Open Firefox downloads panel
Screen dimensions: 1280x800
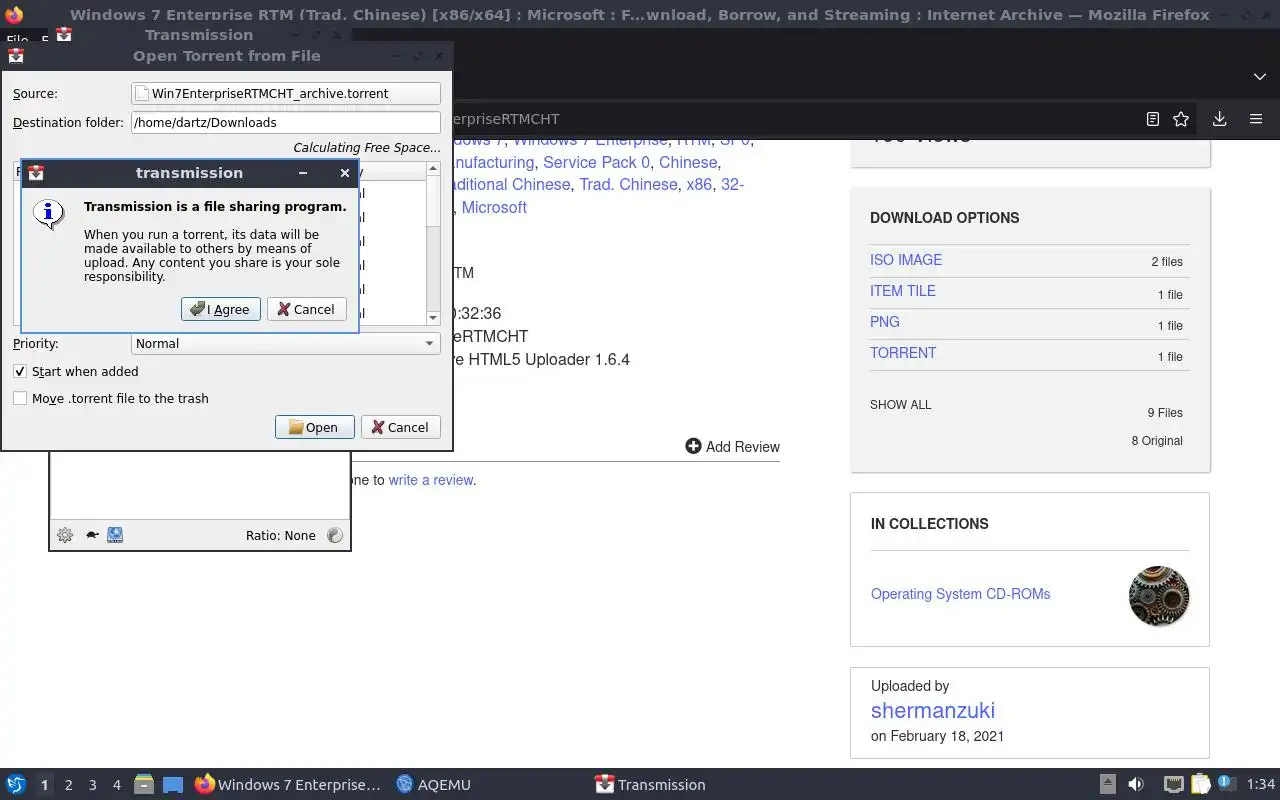(x=1219, y=119)
